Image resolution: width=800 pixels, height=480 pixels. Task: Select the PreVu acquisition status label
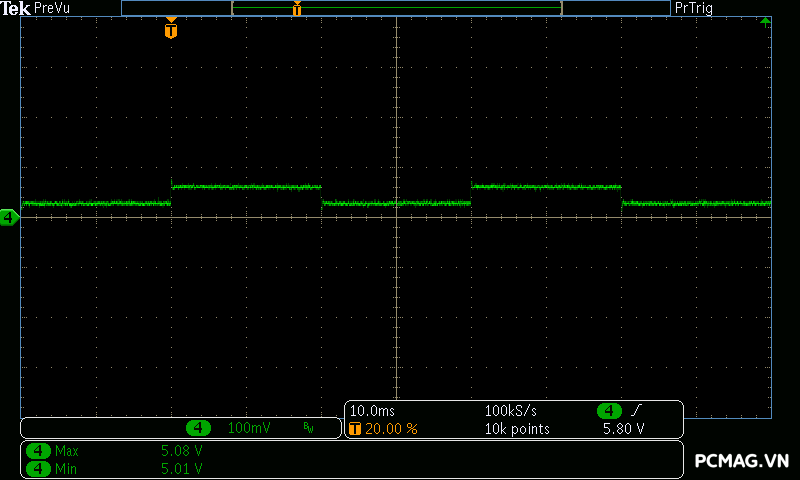pyautogui.click(x=54, y=8)
